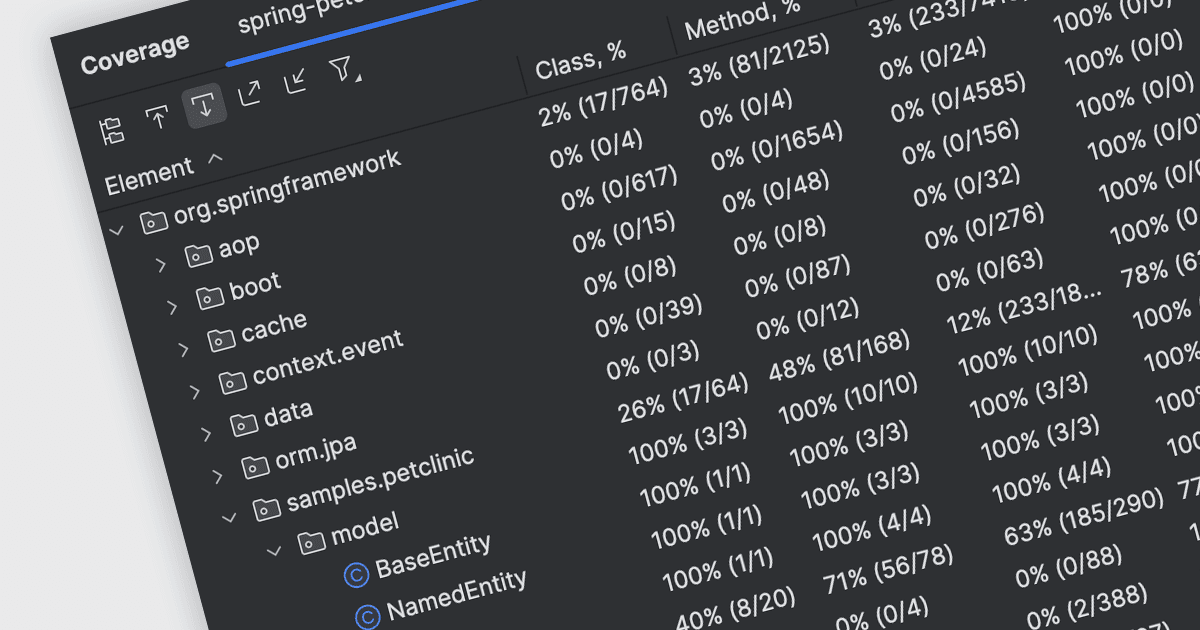Click the samples.petclinic folder icon

266,510
